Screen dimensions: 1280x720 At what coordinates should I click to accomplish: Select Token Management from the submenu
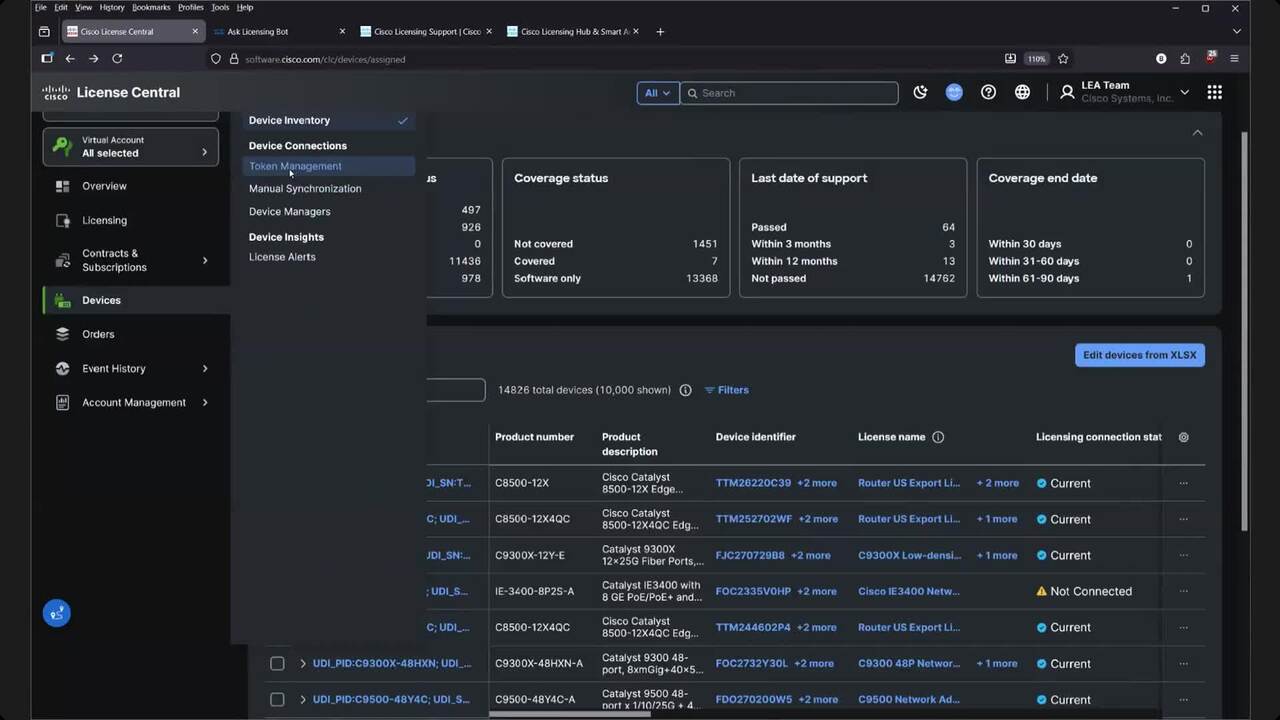point(295,166)
